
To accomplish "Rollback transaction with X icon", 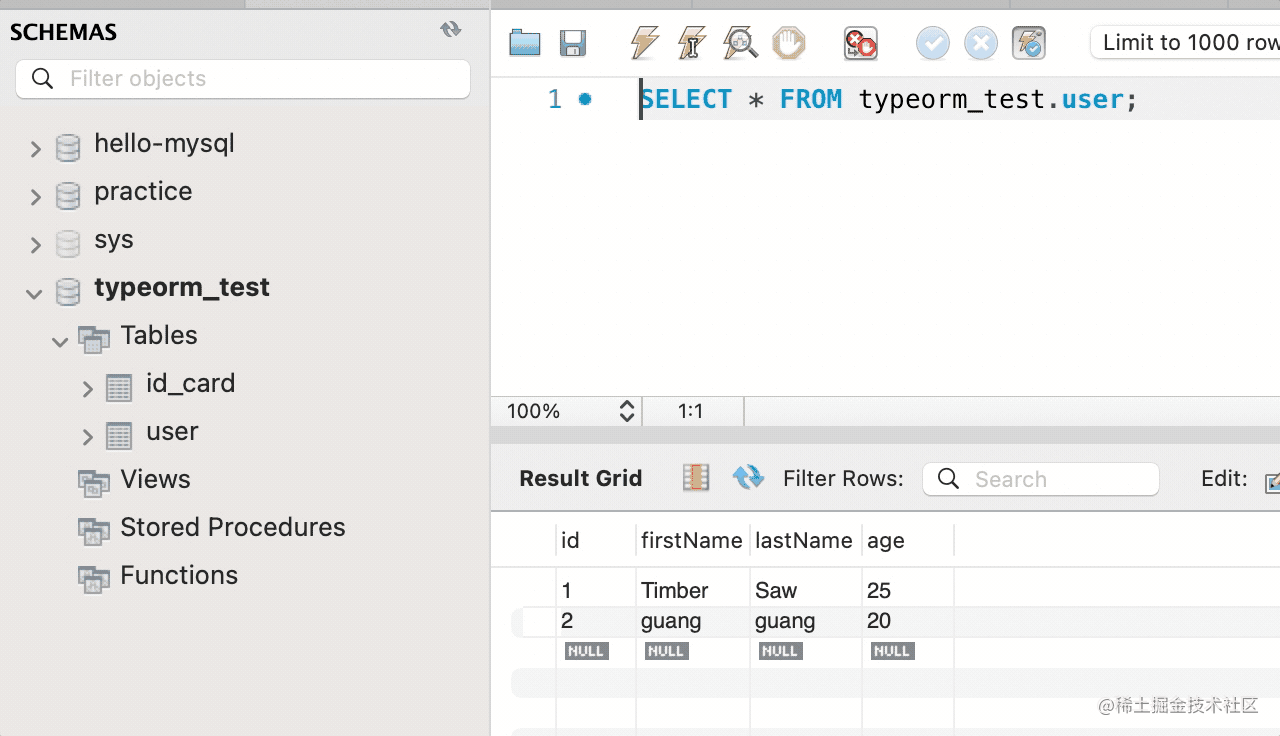I will pyautogui.click(x=981, y=43).
